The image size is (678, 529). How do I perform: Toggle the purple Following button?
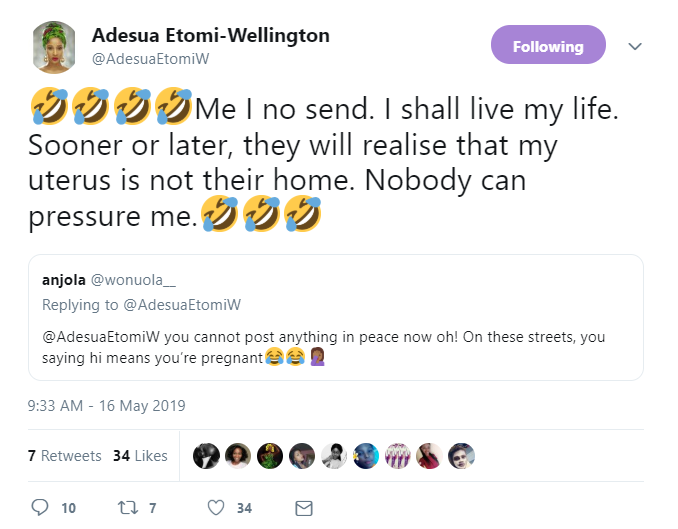[548, 47]
